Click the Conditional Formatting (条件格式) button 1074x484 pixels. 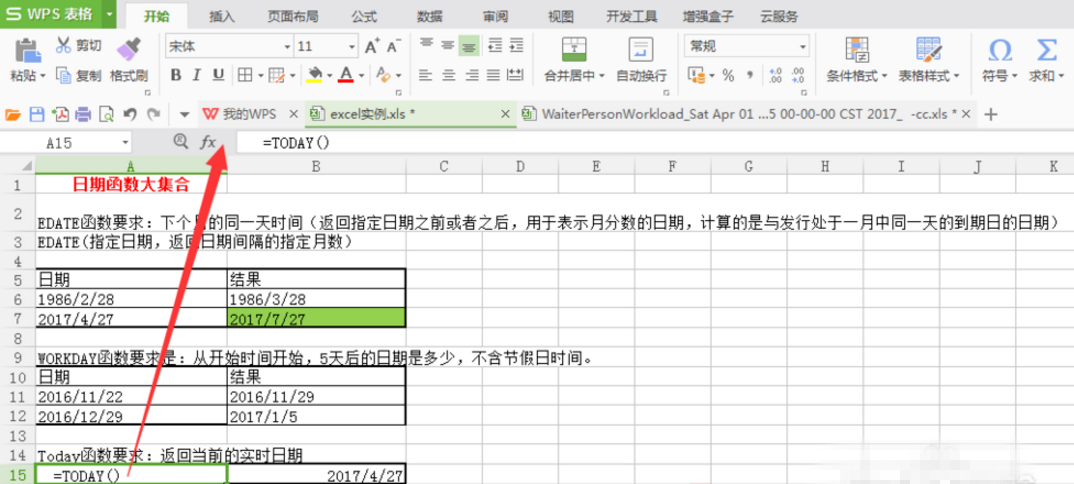(856, 60)
